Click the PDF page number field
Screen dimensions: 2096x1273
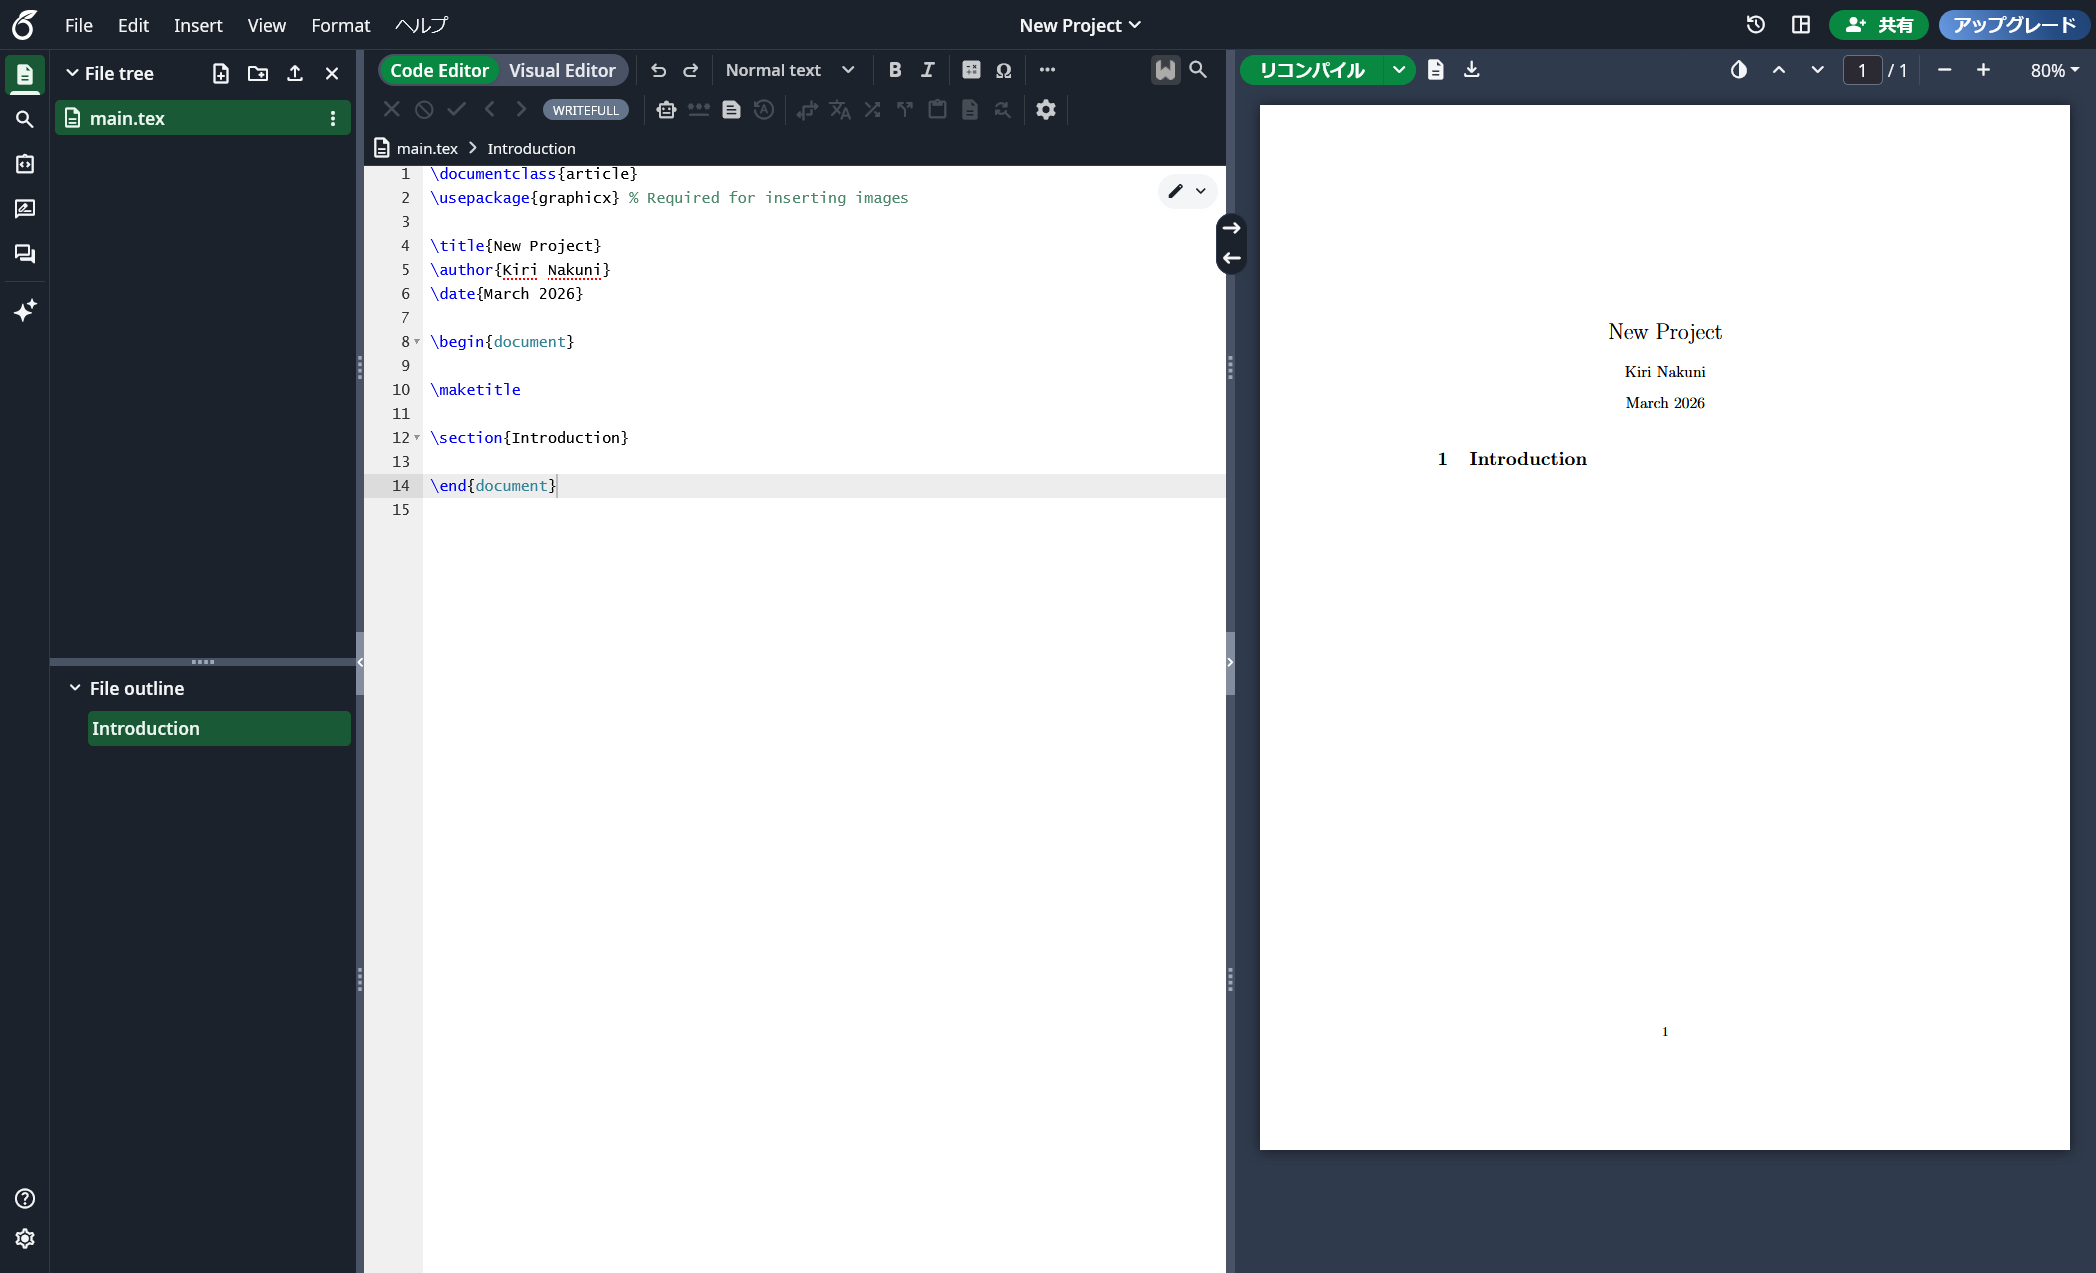(x=1861, y=70)
